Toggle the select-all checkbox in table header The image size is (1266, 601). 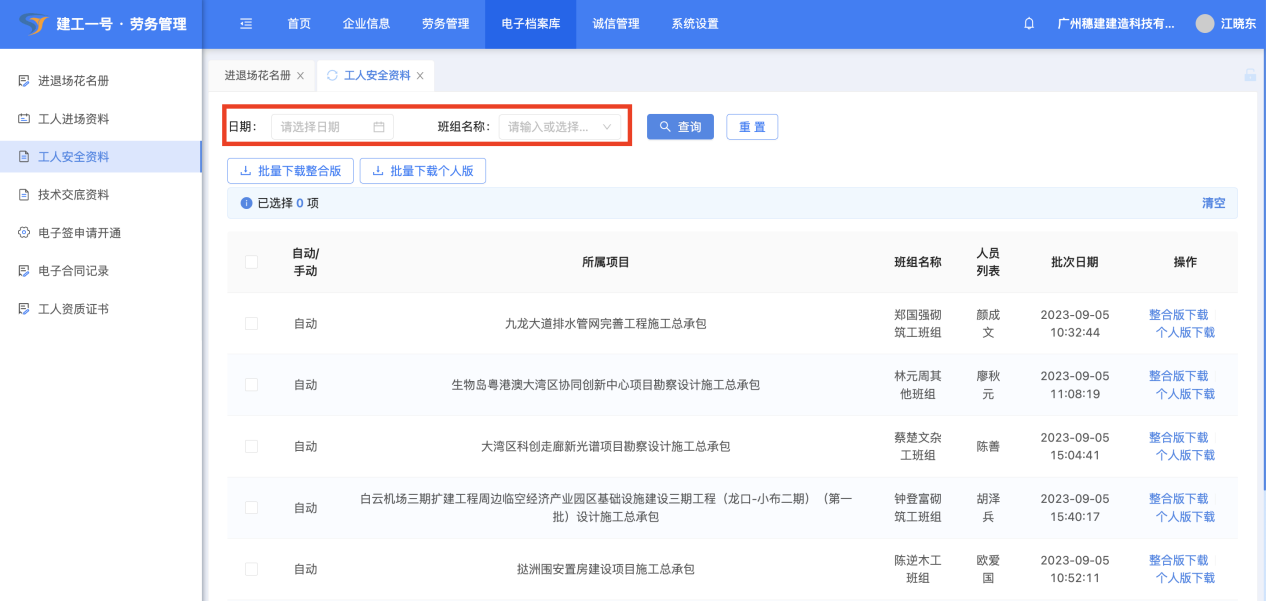coord(251,262)
